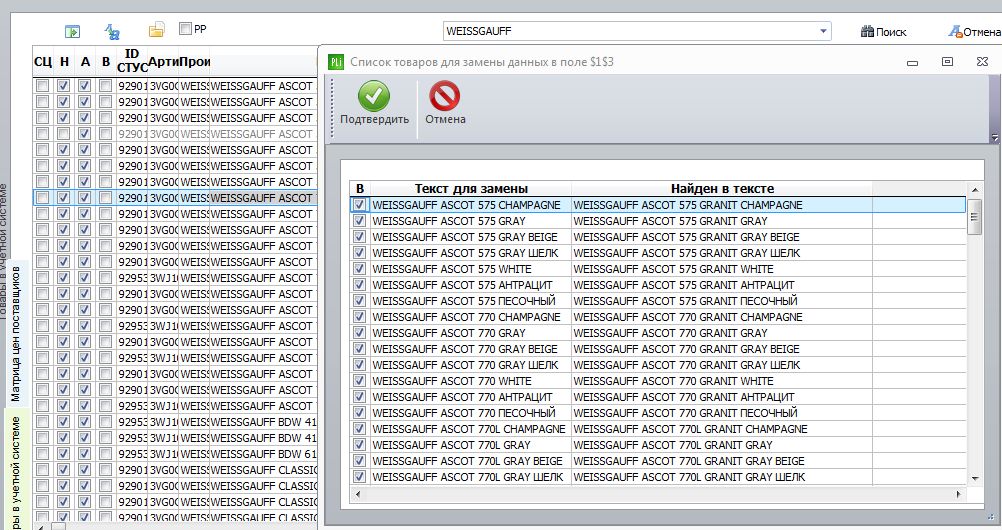The height and width of the screenshot is (530, 1002).
Task: Uncheck the ASCOT 770L GRAY ШЕЛК replacement row
Action: (360, 476)
